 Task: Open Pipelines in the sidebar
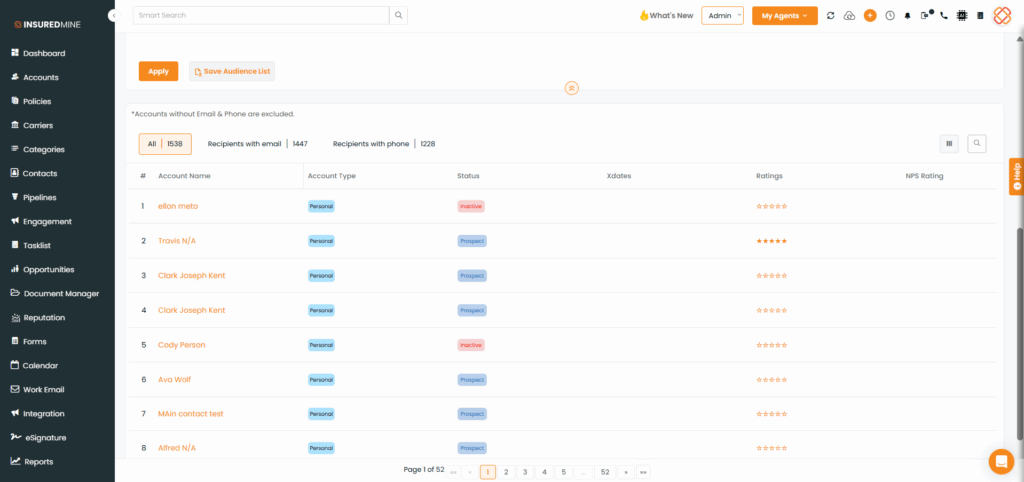coord(40,197)
